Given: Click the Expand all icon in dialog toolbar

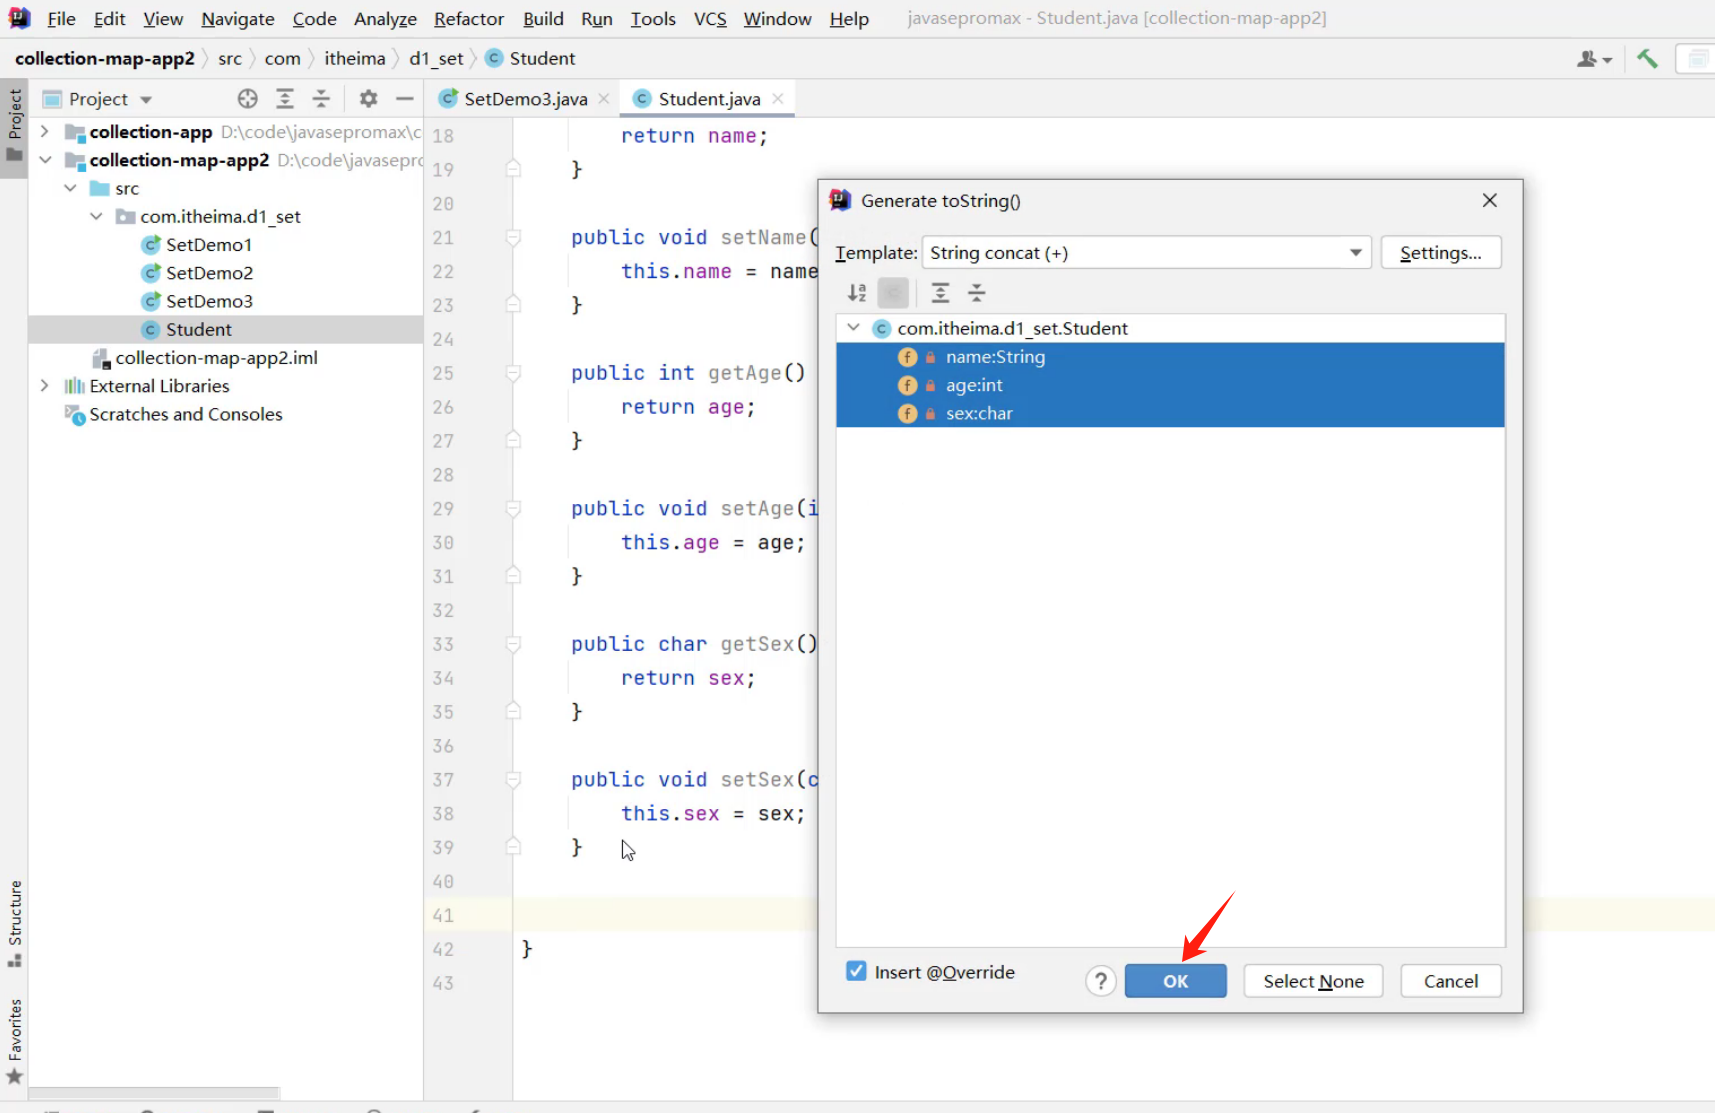Looking at the screenshot, I should coord(940,293).
